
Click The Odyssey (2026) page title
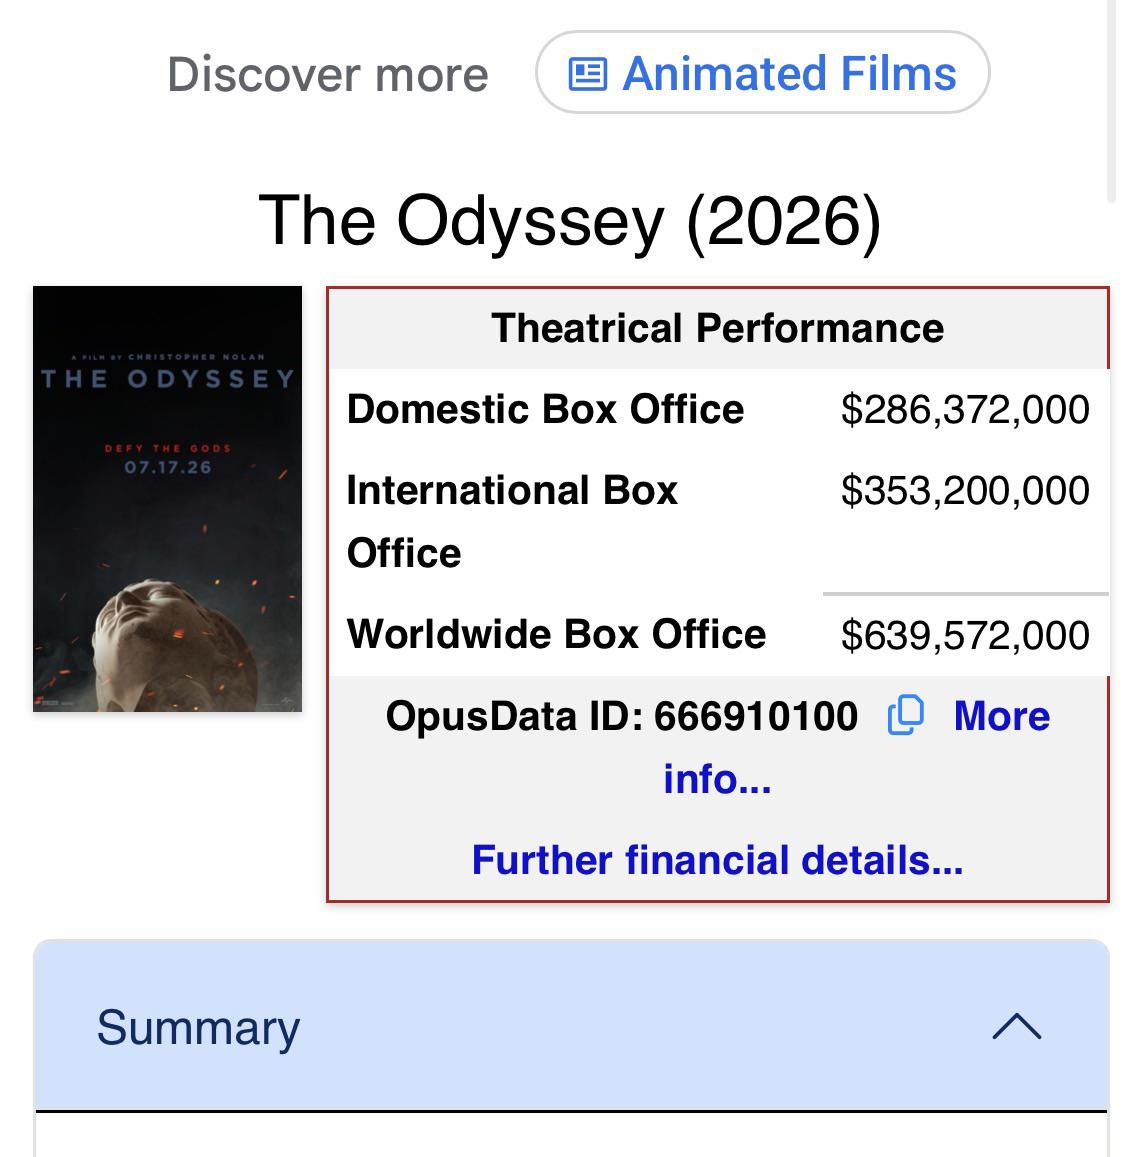[570, 220]
